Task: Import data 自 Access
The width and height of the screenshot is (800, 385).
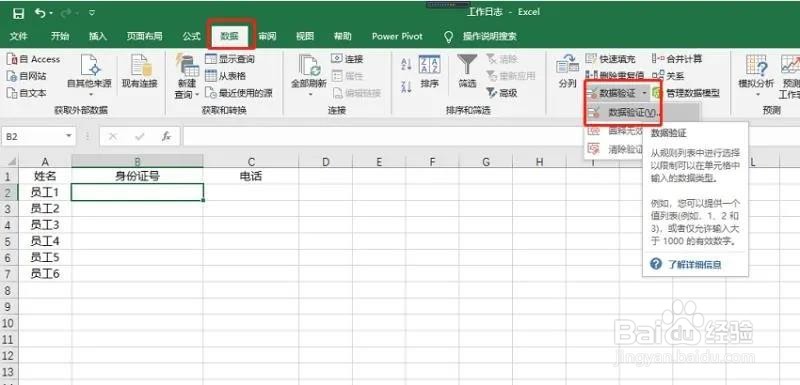Action: (x=34, y=60)
